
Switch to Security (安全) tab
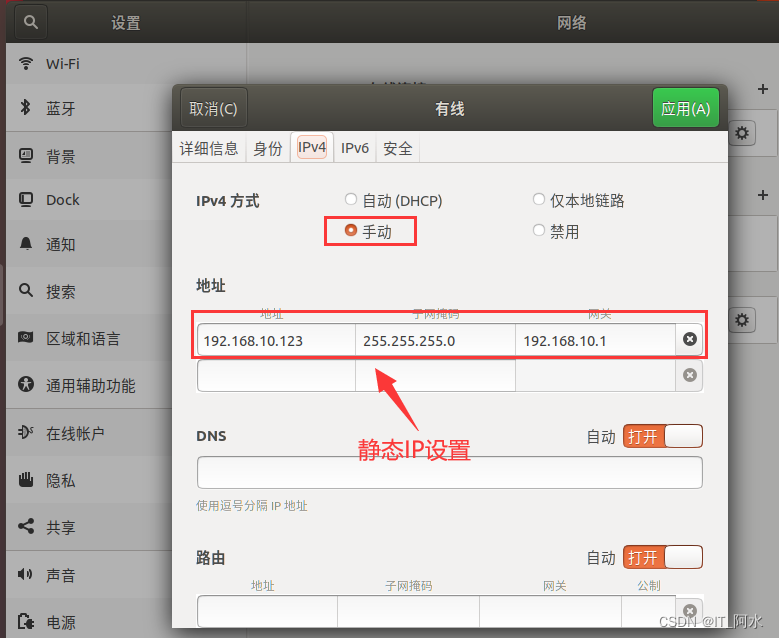point(398,148)
